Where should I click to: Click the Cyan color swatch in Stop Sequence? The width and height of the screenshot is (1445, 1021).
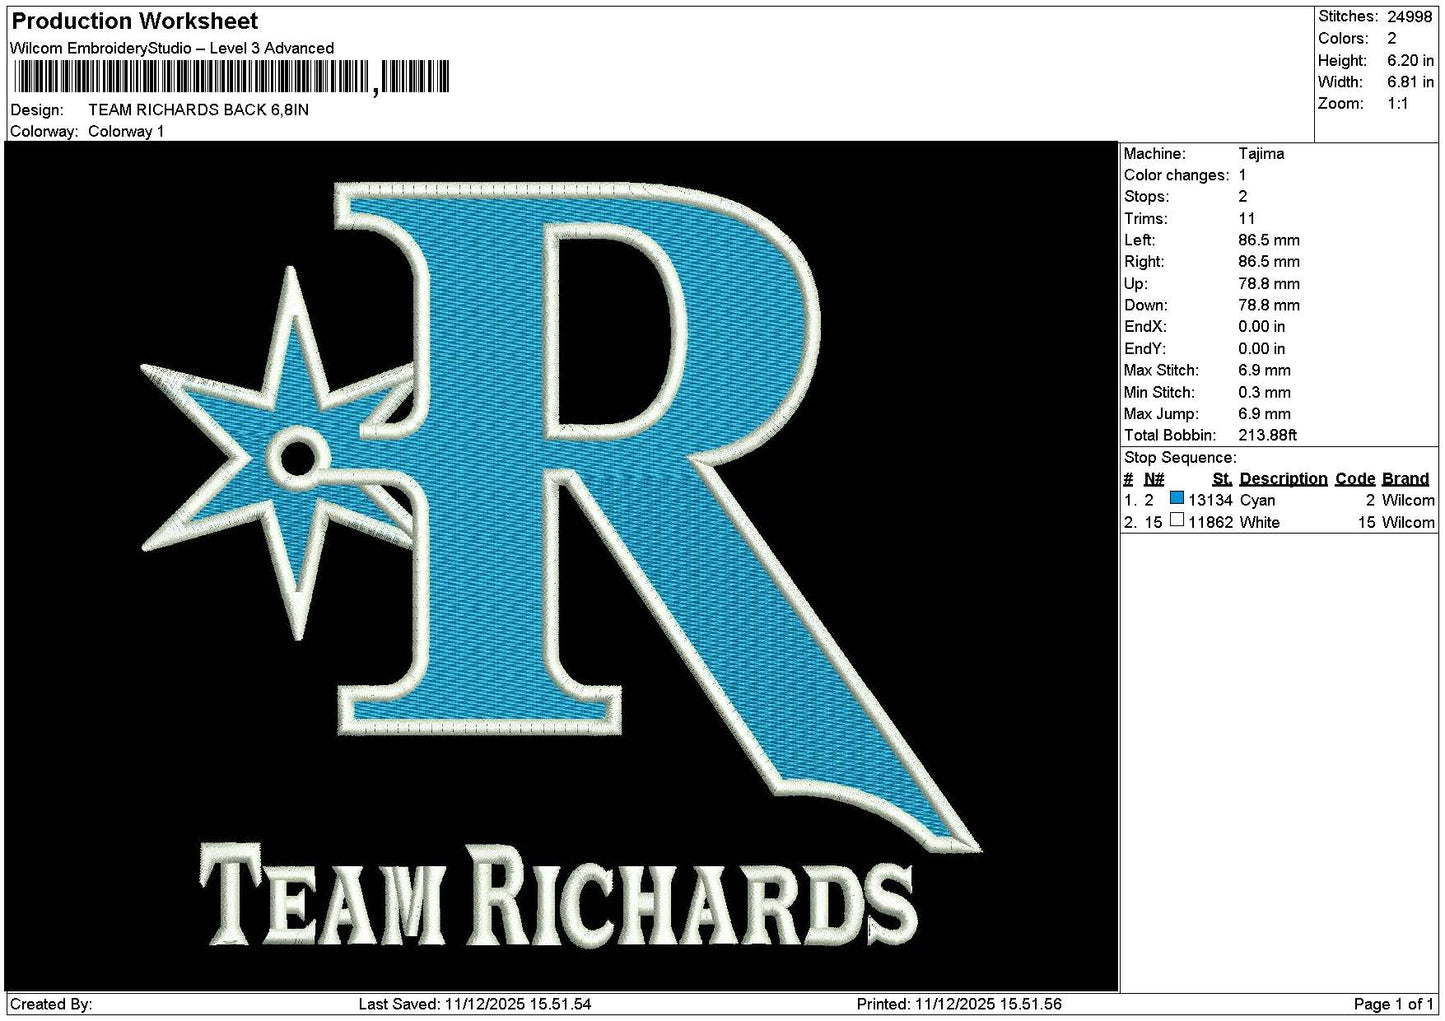pyautogui.click(x=1177, y=498)
